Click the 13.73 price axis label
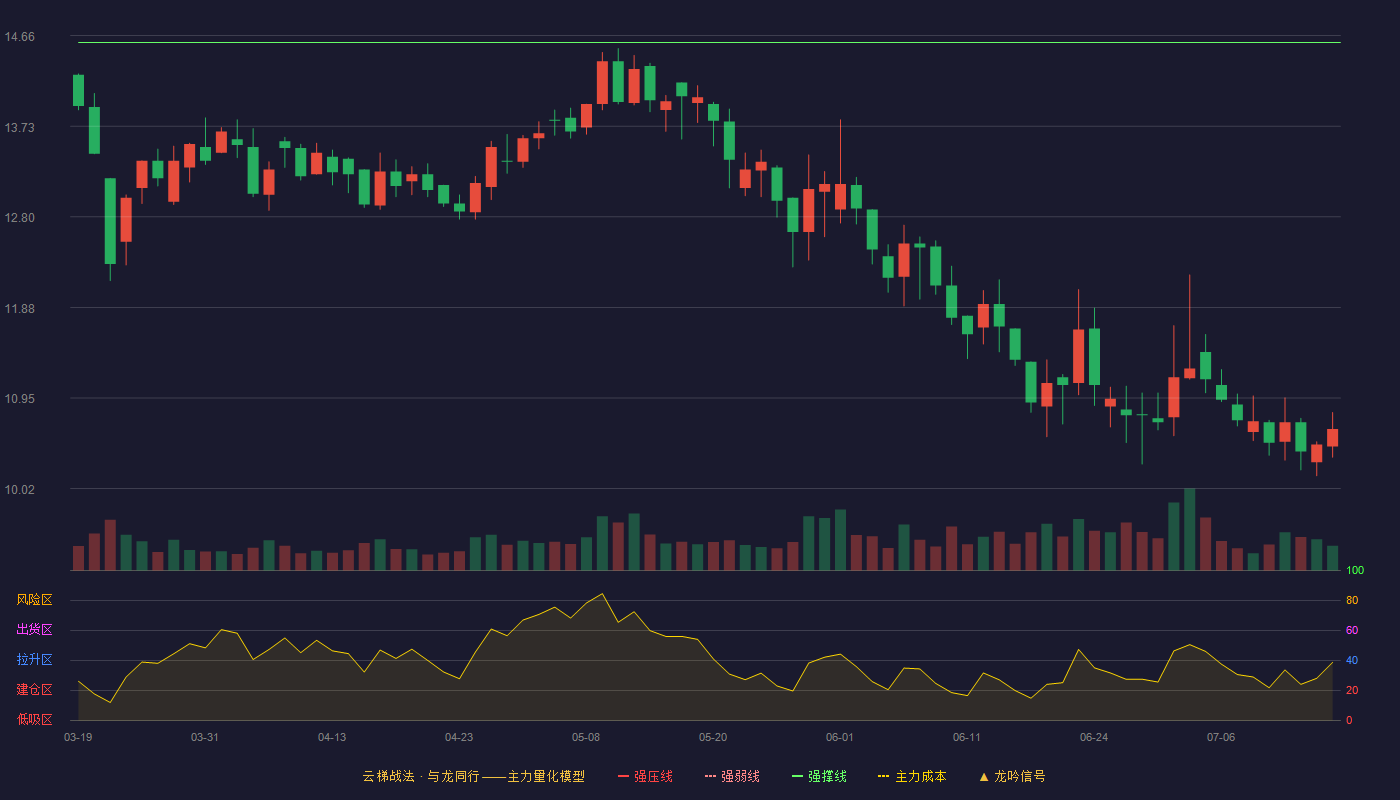The height and width of the screenshot is (800, 1400). 19,127
